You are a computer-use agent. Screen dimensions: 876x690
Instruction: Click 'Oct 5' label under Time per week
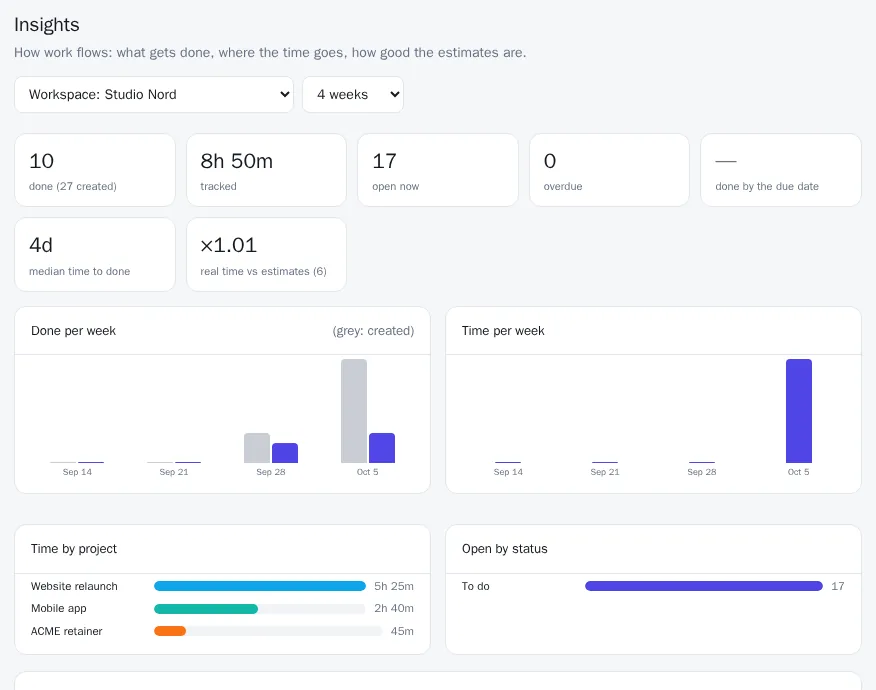(x=798, y=472)
